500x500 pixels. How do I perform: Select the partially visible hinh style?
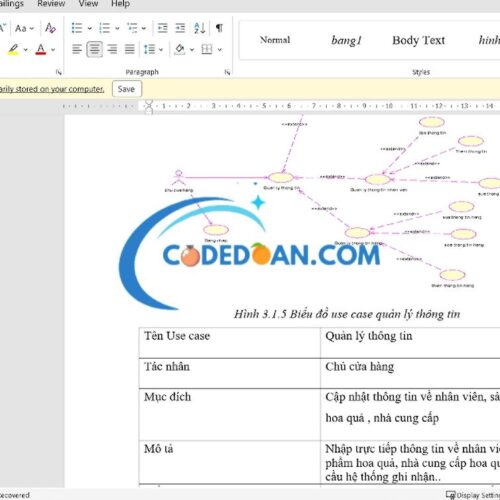point(489,40)
